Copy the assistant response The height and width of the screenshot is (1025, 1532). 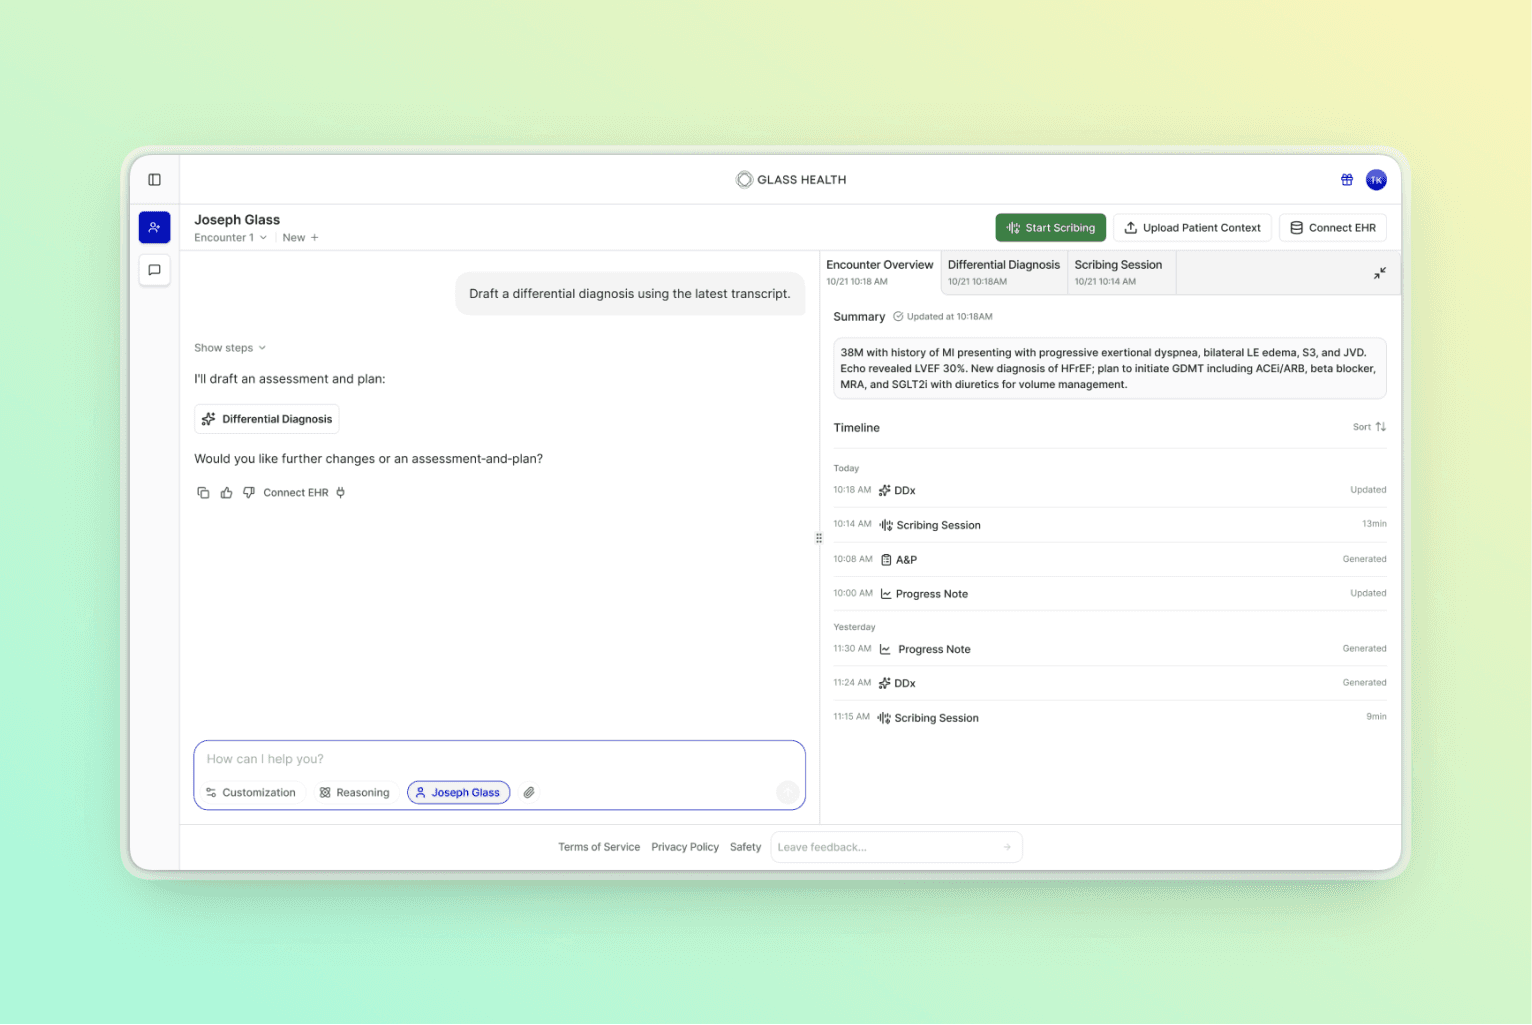point(203,493)
